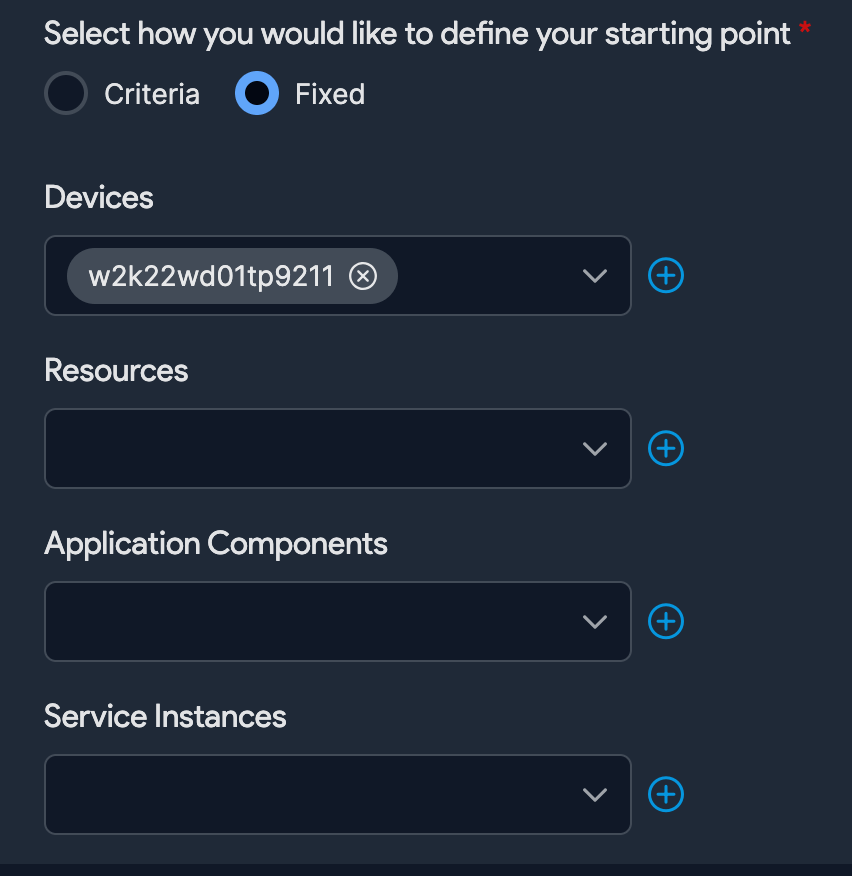Open the Resources dropdown arrow
The height and width of the screenshot is (876, 852).
pos(595,449)
